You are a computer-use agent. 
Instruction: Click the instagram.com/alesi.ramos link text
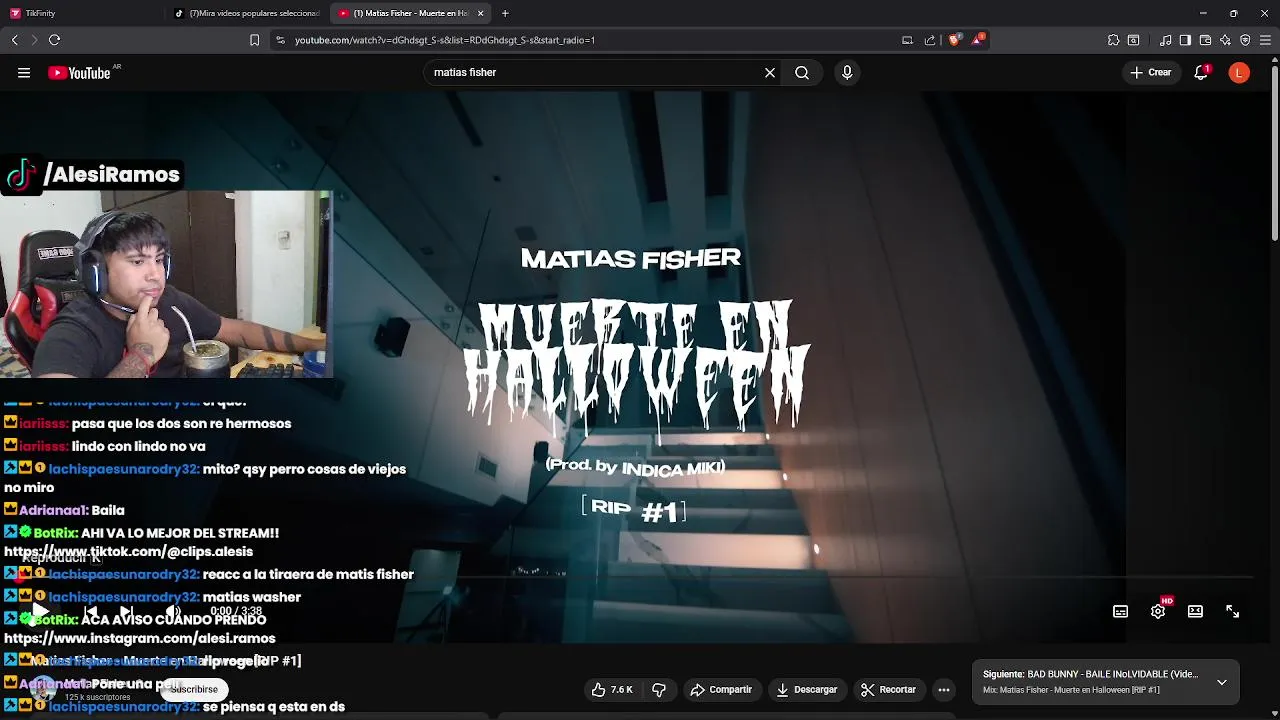pos(139,638)
